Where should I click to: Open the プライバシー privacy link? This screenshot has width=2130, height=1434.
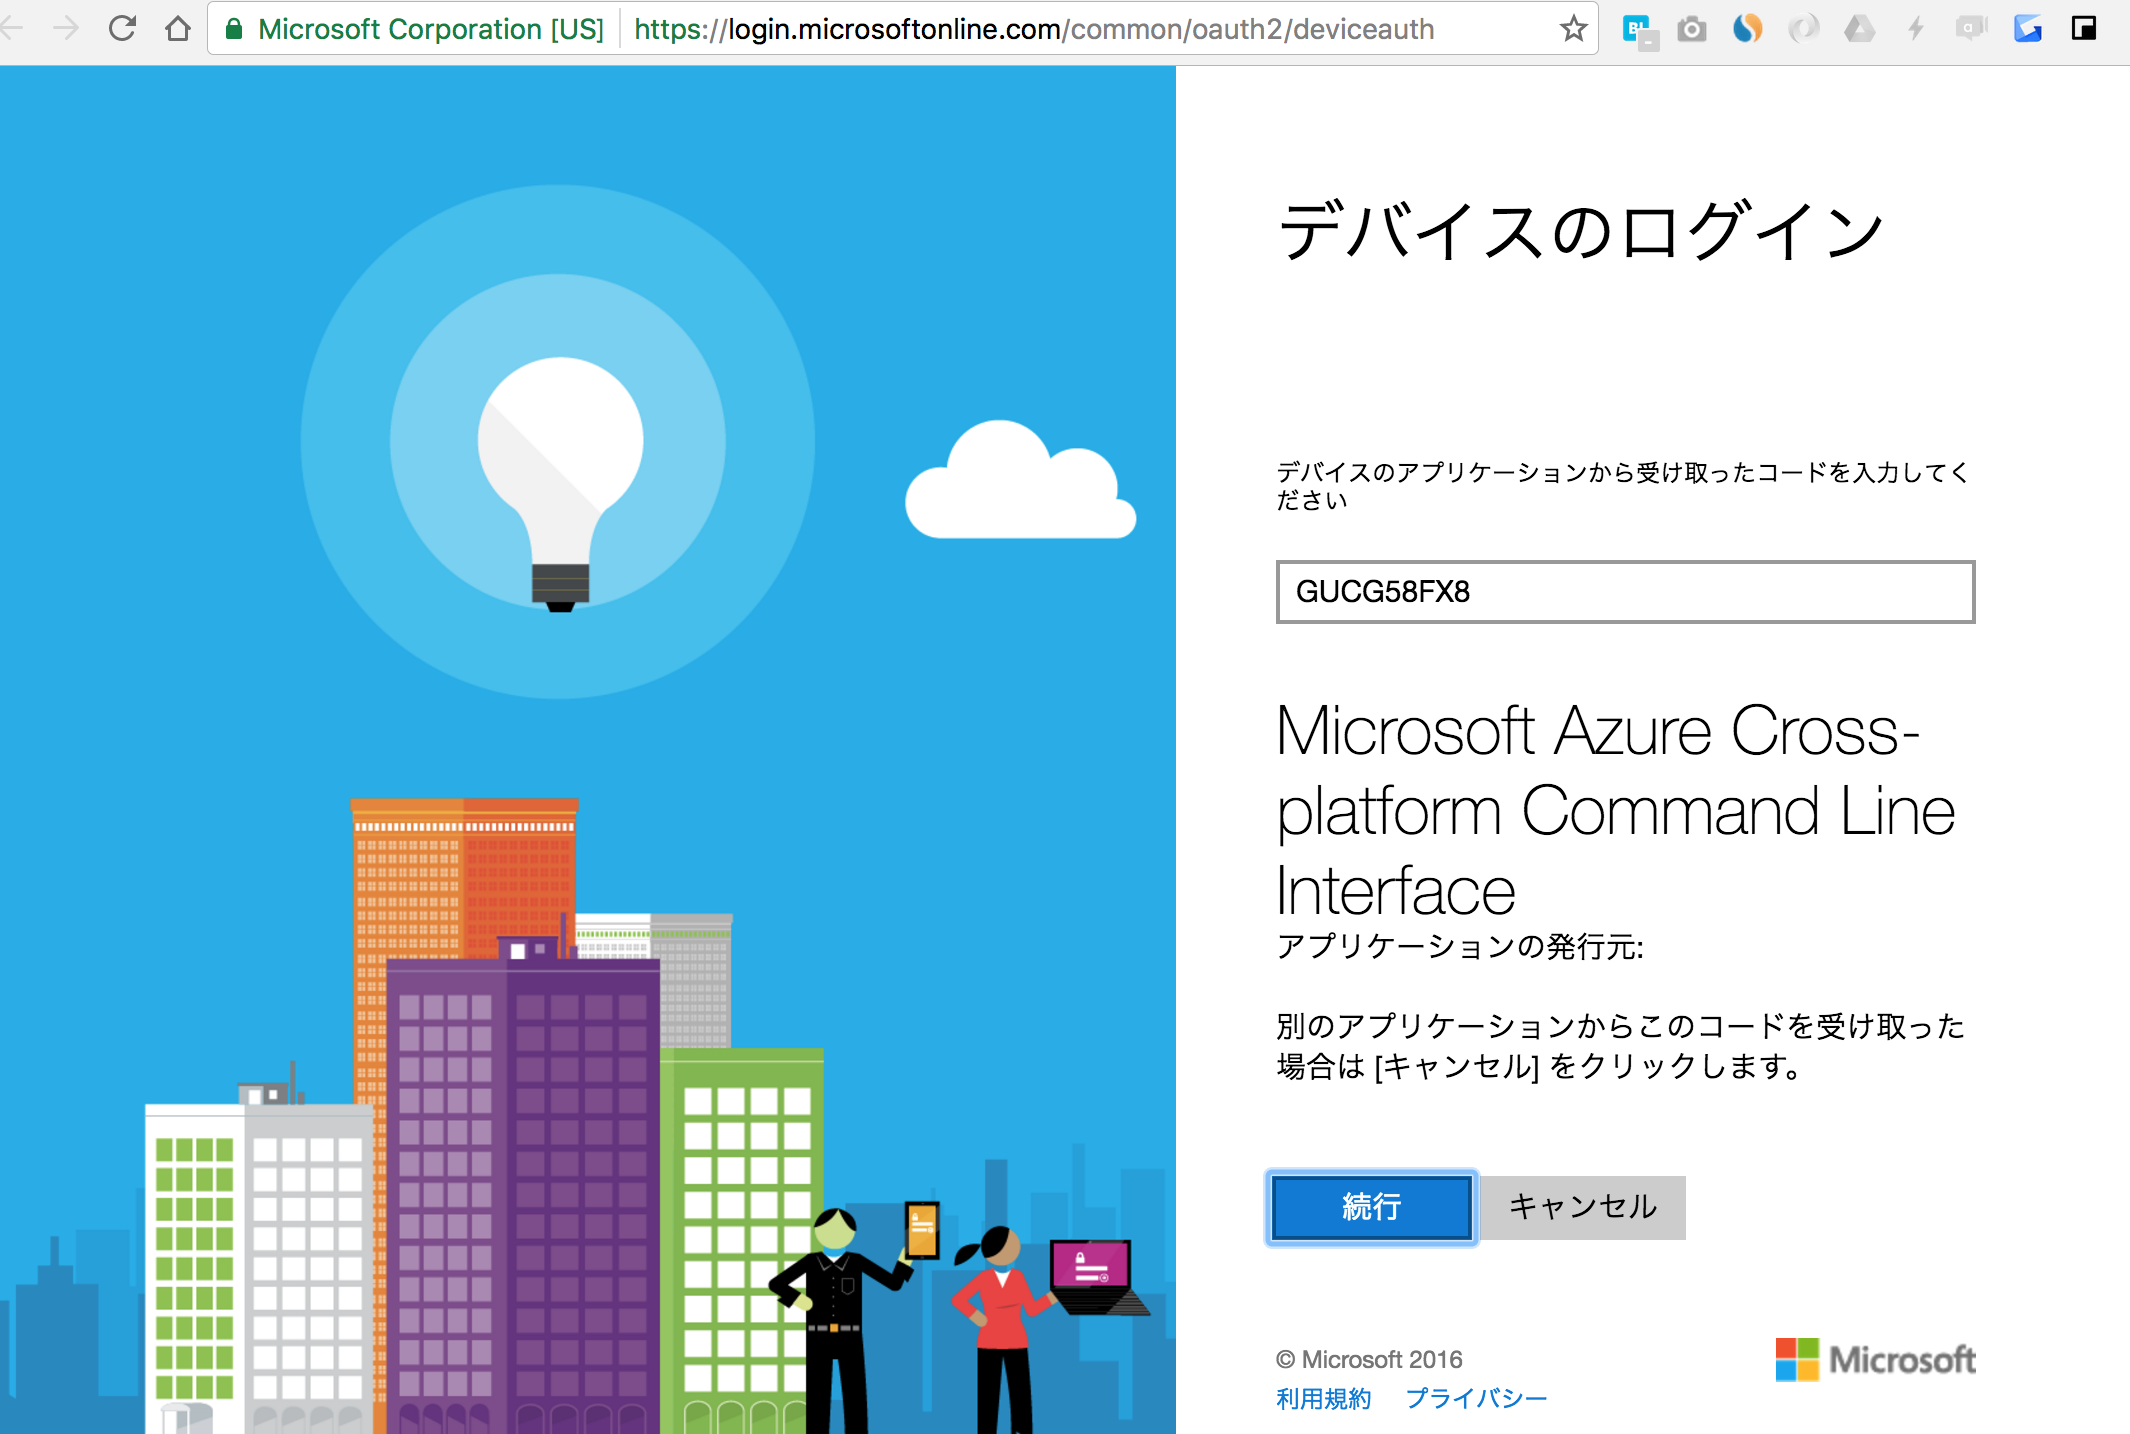coord(1477,1398)
